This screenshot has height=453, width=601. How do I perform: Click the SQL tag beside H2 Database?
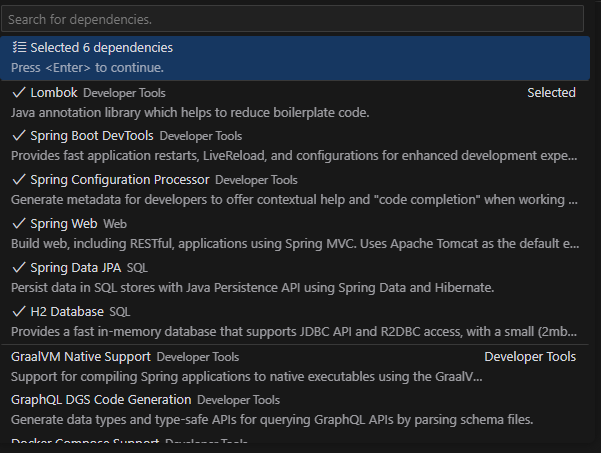pos(120,312)
